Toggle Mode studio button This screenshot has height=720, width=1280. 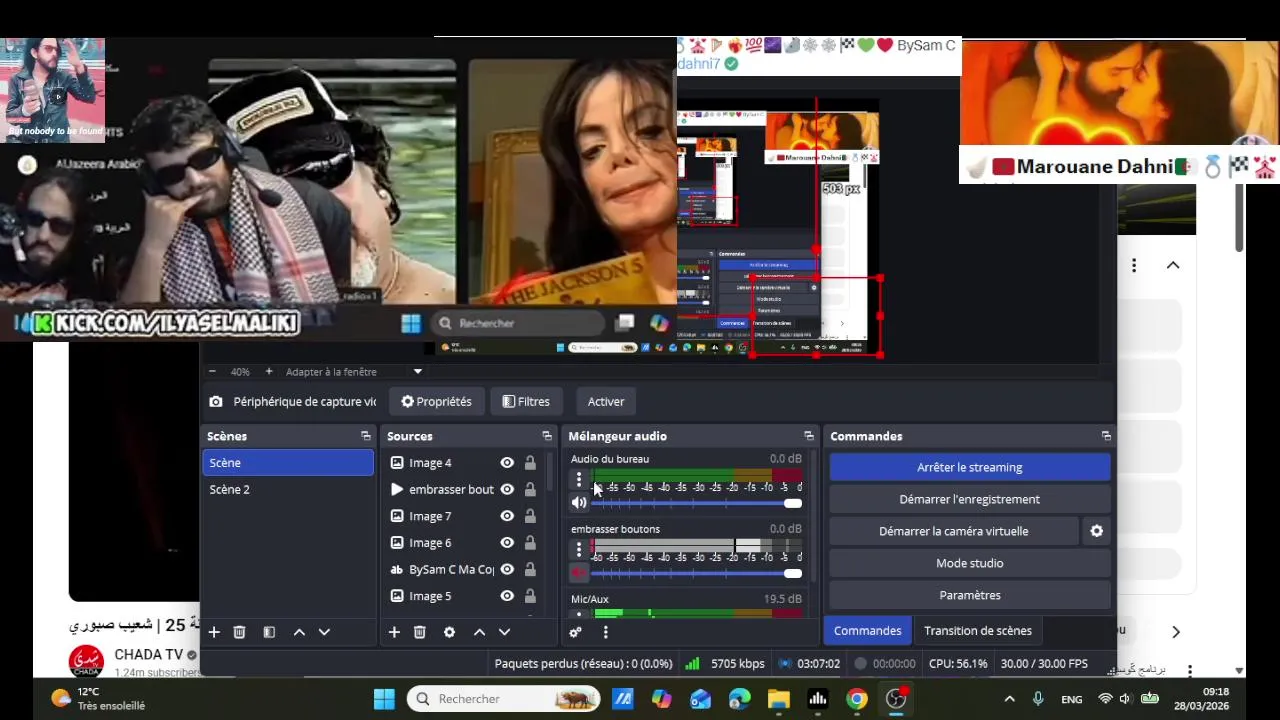[970, 563]
